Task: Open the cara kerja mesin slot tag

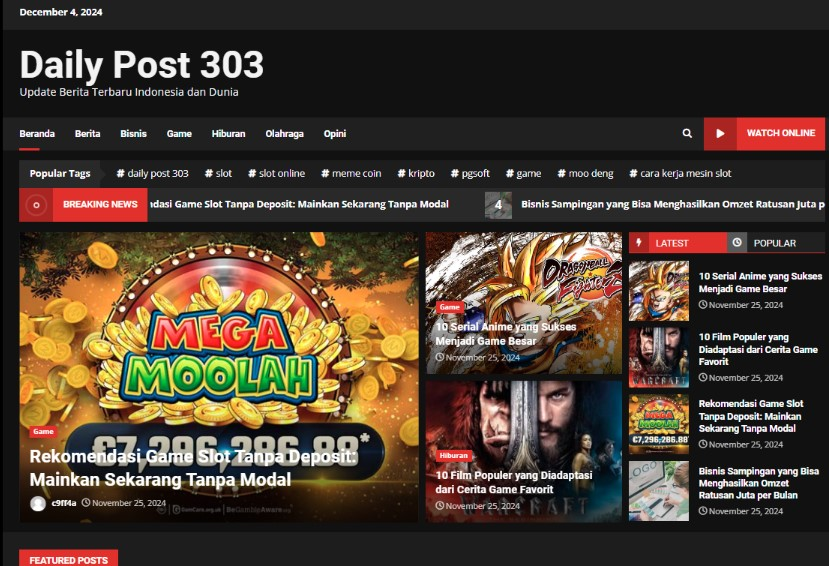Action: (x=680, y=173)
